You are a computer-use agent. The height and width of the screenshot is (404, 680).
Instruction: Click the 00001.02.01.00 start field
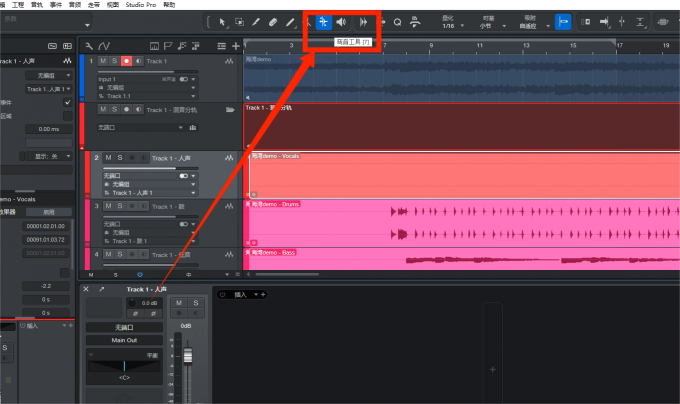(46, 226)
